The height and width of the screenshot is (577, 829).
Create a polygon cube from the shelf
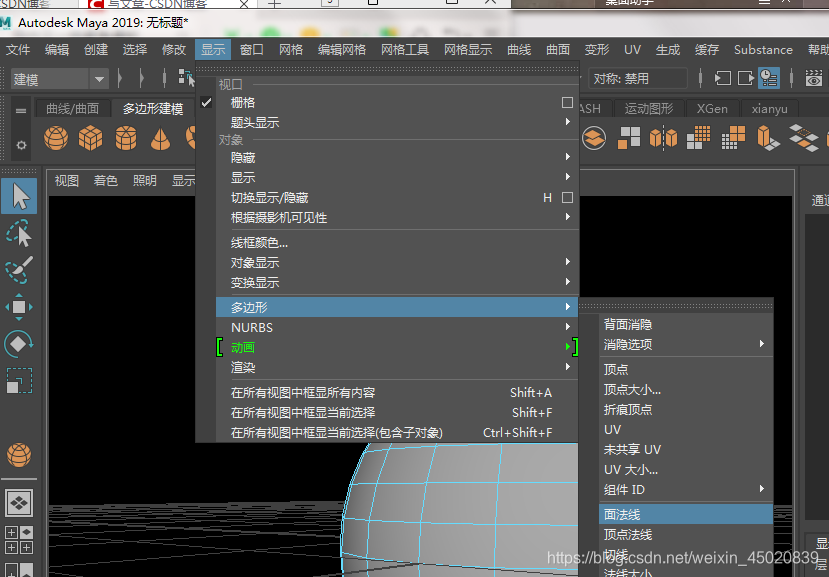[90, 138]
